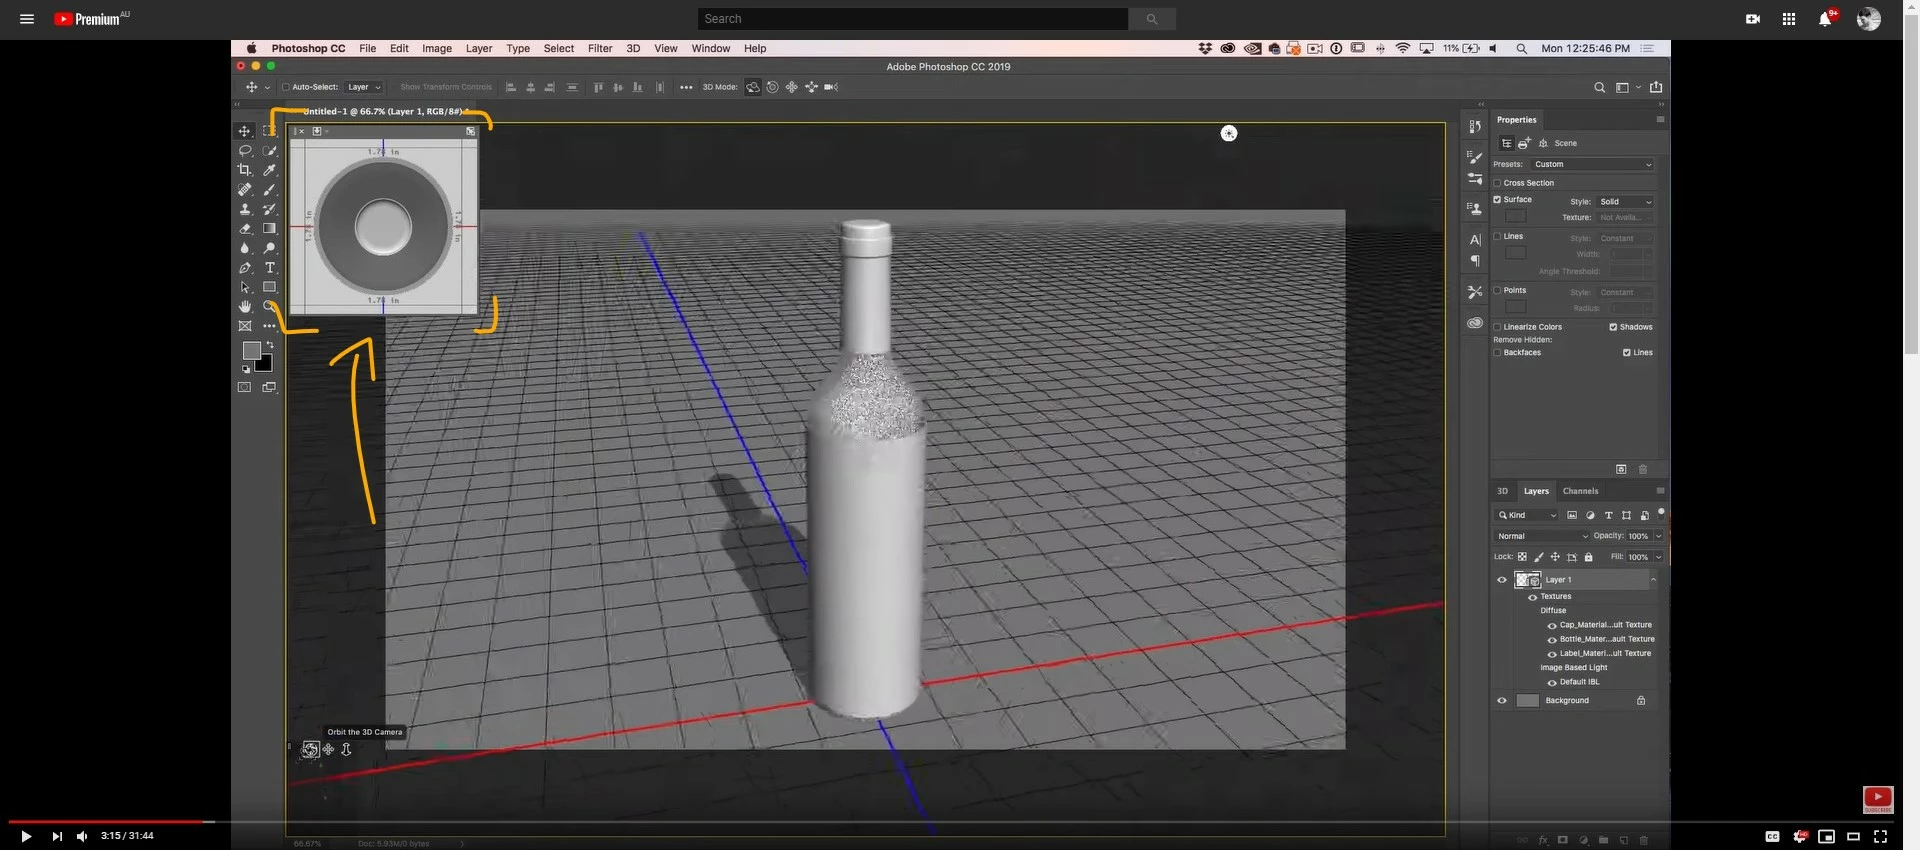
Task: Open the Surface Style Solid dropdown
Action: (x=1625, y=202)
